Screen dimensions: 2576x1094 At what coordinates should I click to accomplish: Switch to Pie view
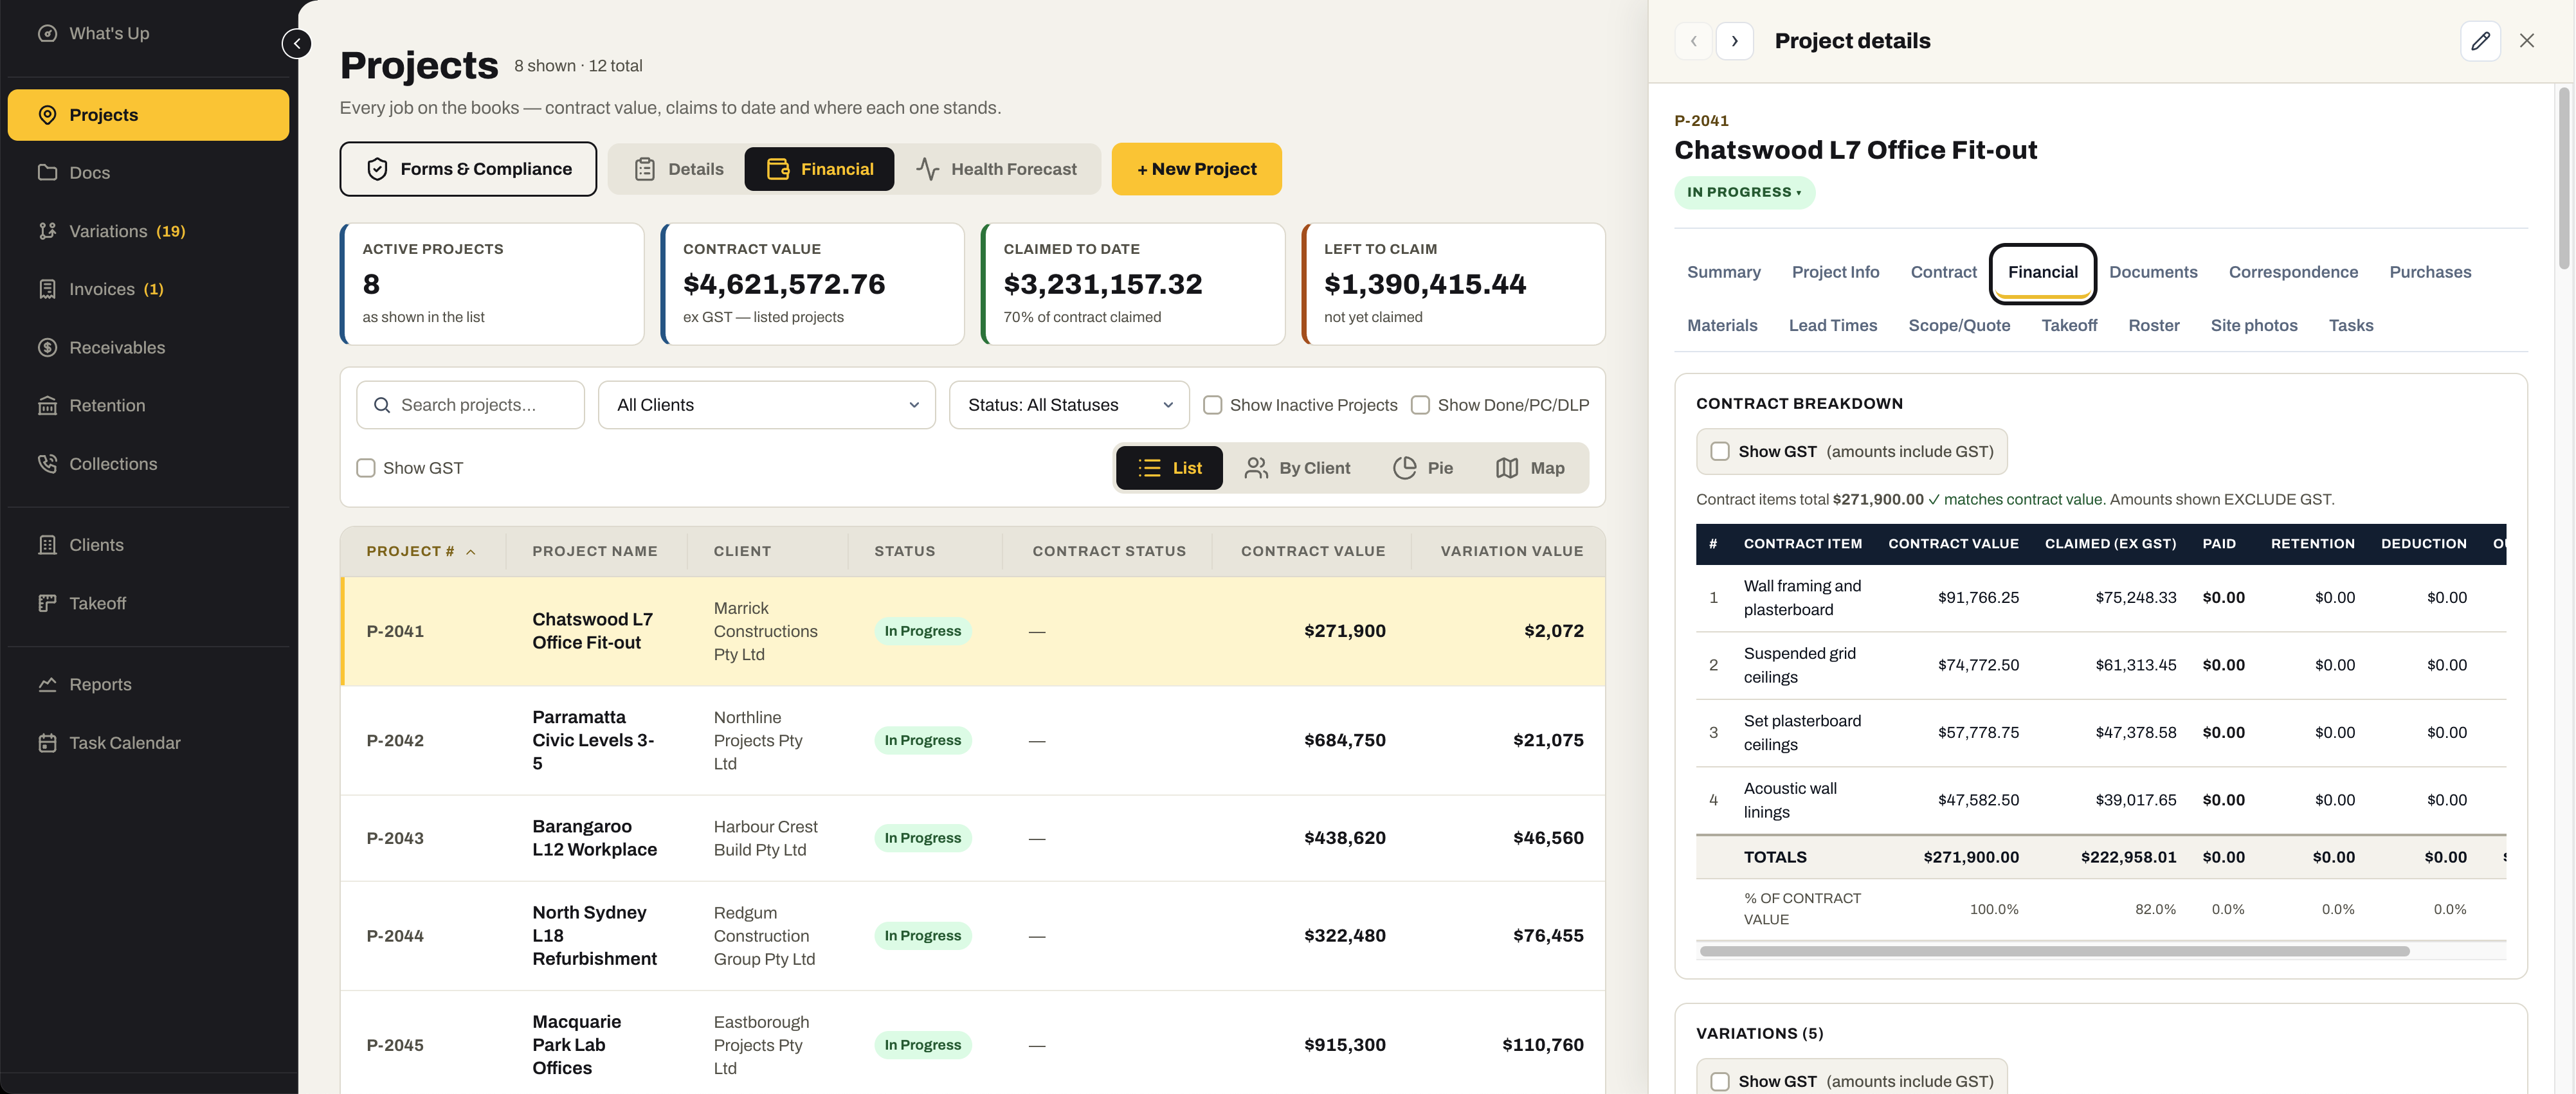pyautogui.click(x=1422, y=468)
